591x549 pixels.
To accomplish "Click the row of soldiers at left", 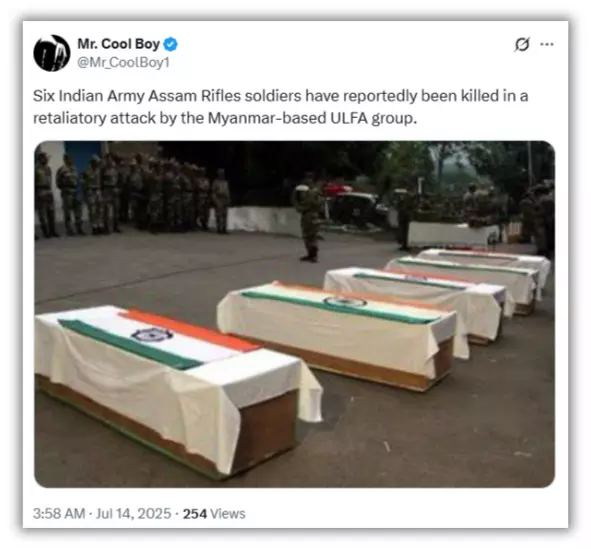I will (132, 194).
